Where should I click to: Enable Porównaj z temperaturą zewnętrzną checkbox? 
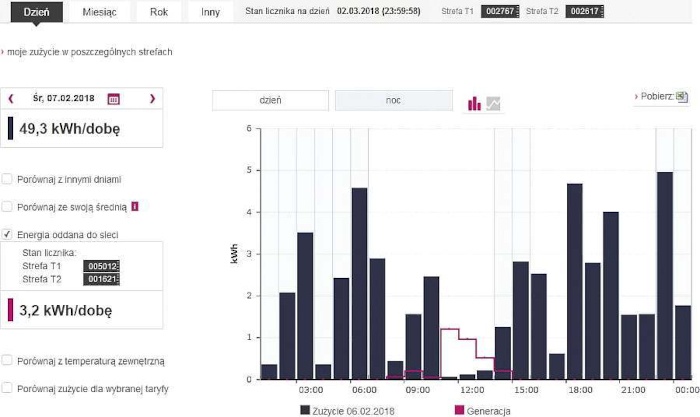pyautogui.click(x=7, y=360)
